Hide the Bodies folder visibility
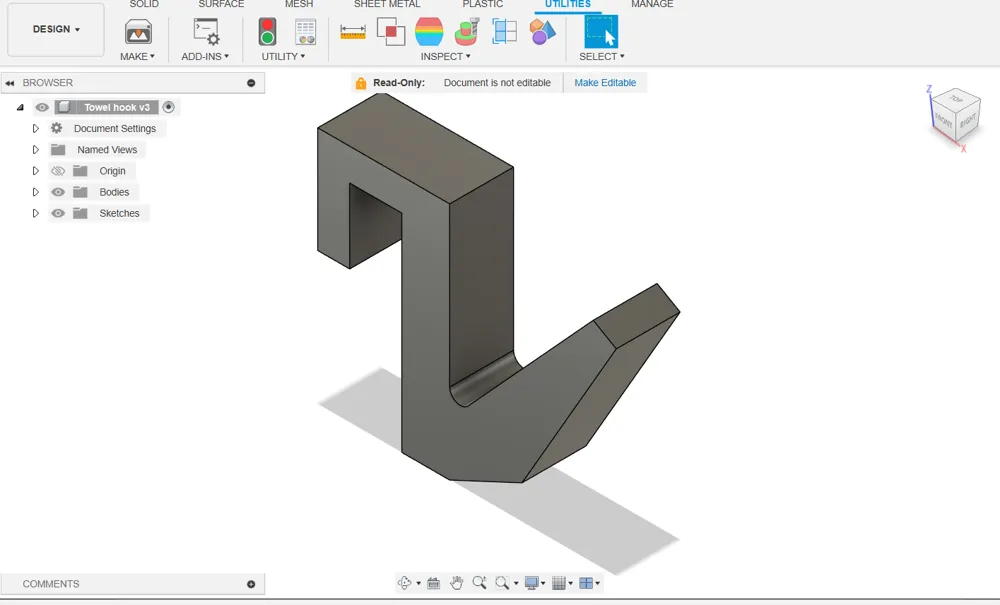Screen dimensions: 1000x605 pyautogui.click(x=58, y=192)
